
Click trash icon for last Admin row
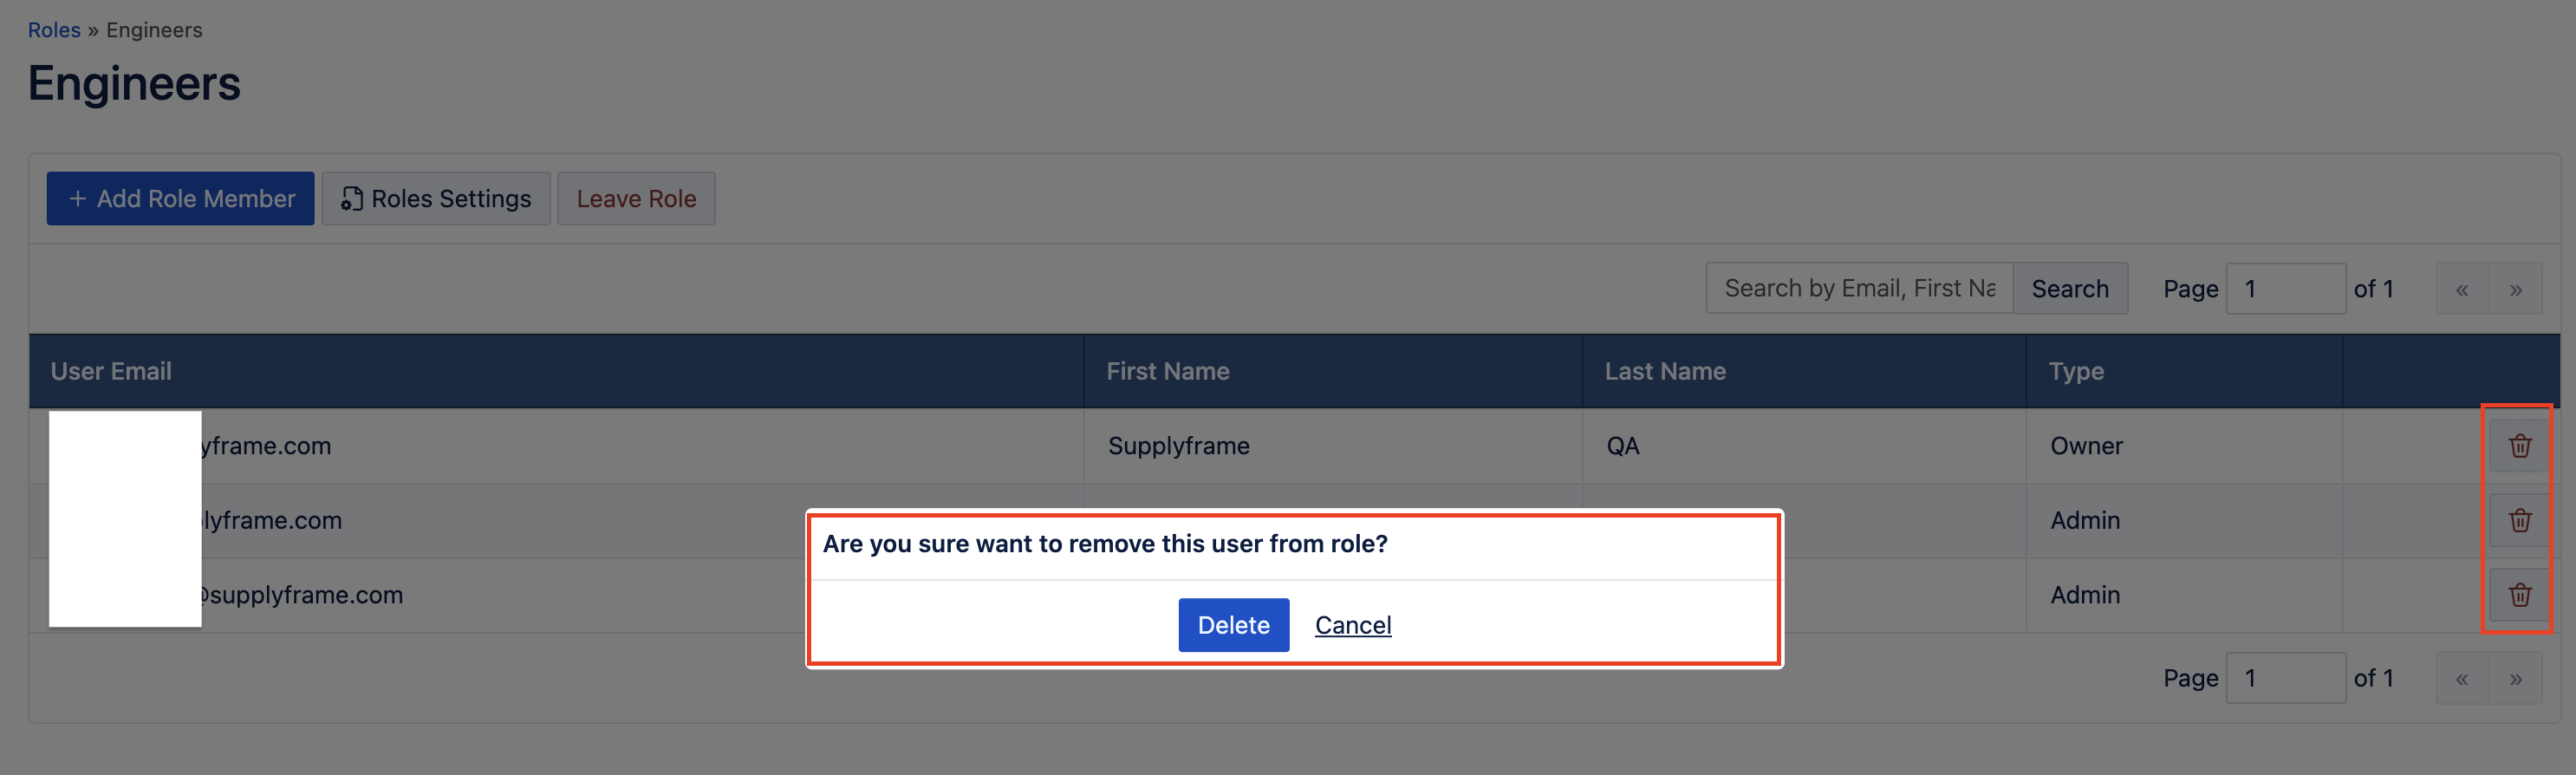click(2519, 595)
